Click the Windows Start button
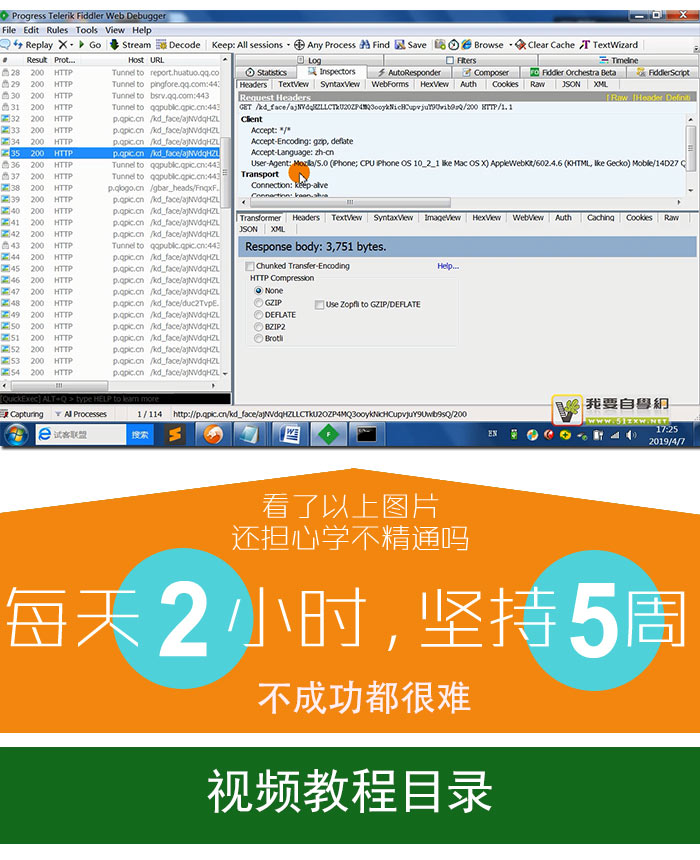 point(16,435)
